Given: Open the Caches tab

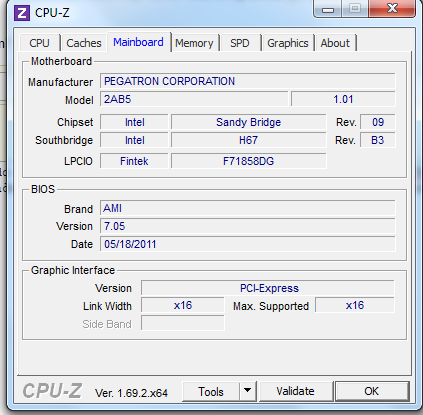Looking at the screenshot, I should [x=84, y=43].
